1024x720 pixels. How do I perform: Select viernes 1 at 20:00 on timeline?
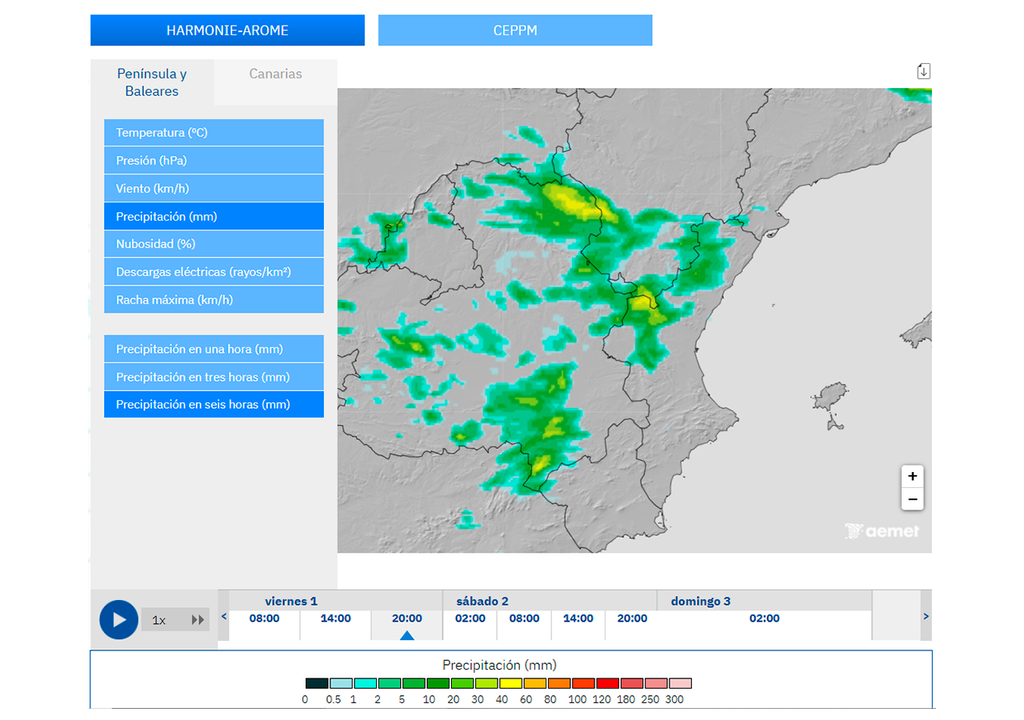click(x=407, y=618)
